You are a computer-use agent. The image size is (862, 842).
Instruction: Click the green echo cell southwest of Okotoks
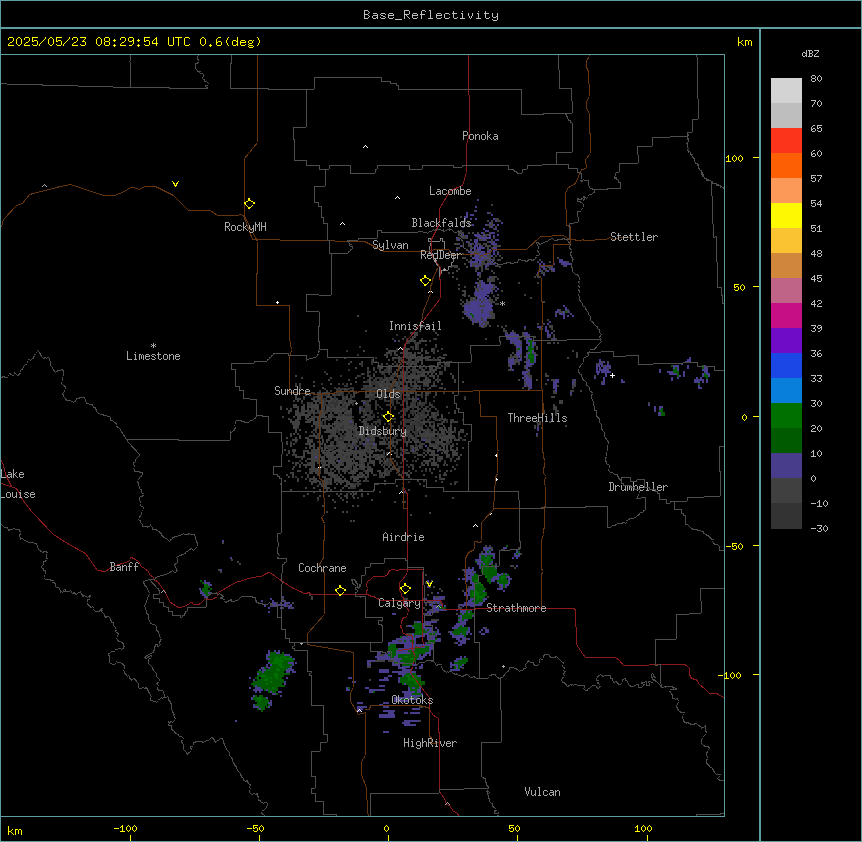click(x=273, y=680)
